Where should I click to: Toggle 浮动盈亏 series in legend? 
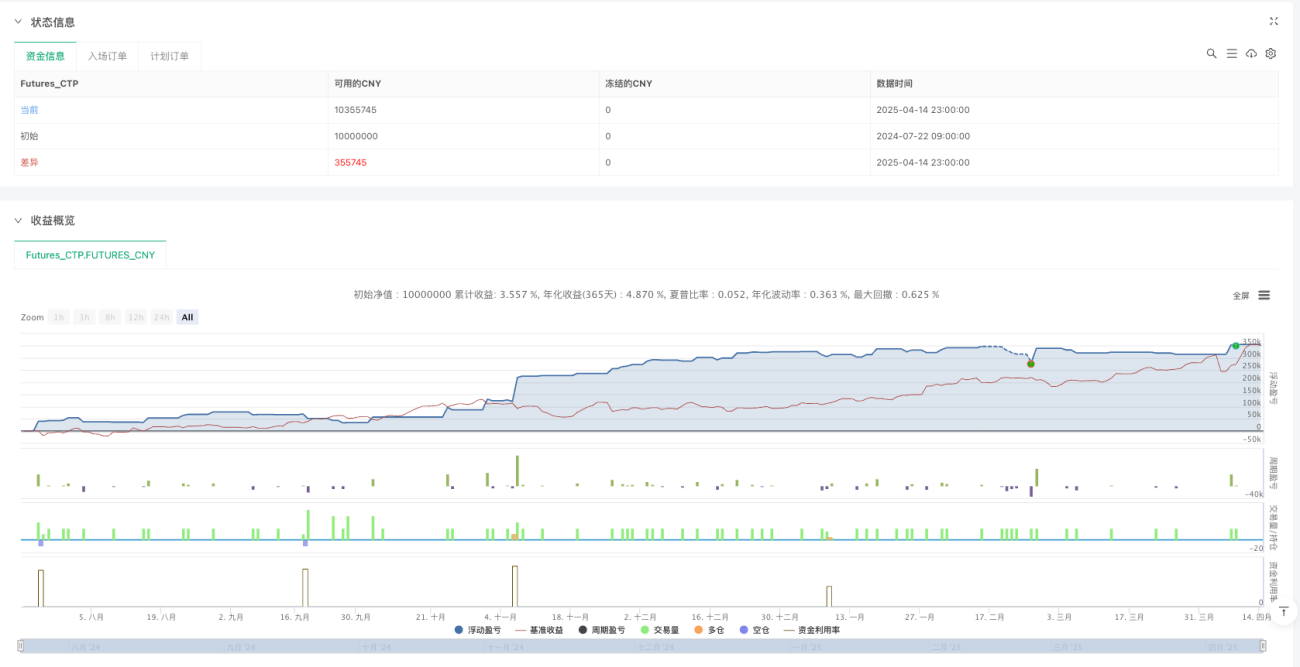(x=477, y=630)
